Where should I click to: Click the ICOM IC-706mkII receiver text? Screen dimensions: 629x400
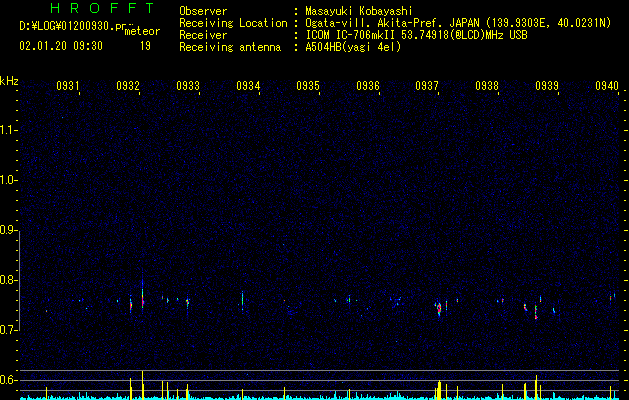tap(416, 35)
